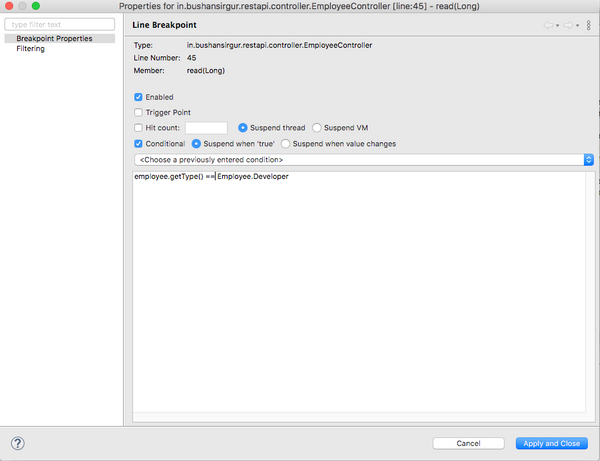Select the Suspend VM radio button
The height and width of the screenshot is (461, 600).
(317, 128)
